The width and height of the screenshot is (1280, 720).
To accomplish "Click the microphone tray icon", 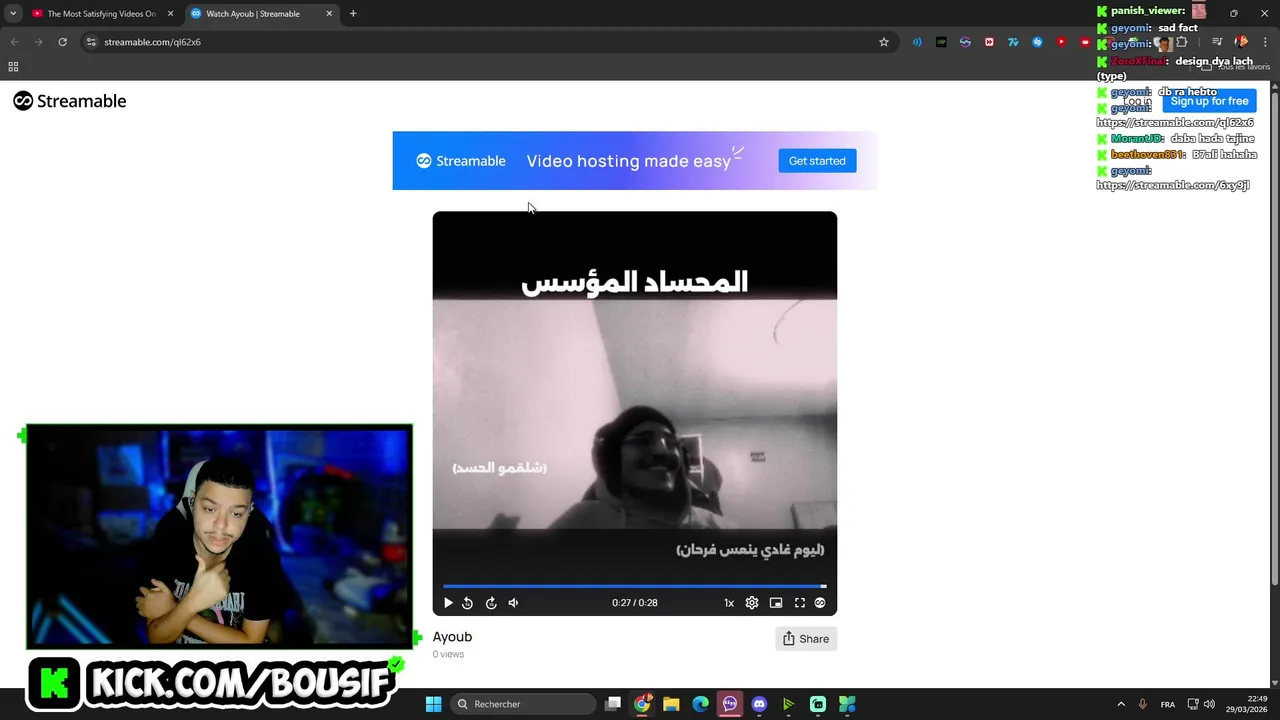I will [x=1142, y=704].
